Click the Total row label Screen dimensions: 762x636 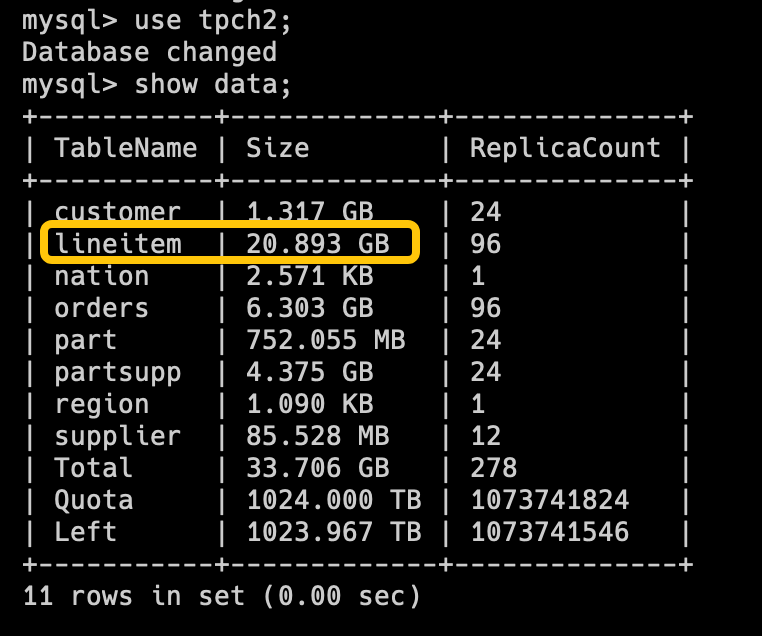(x=93, y=467)
